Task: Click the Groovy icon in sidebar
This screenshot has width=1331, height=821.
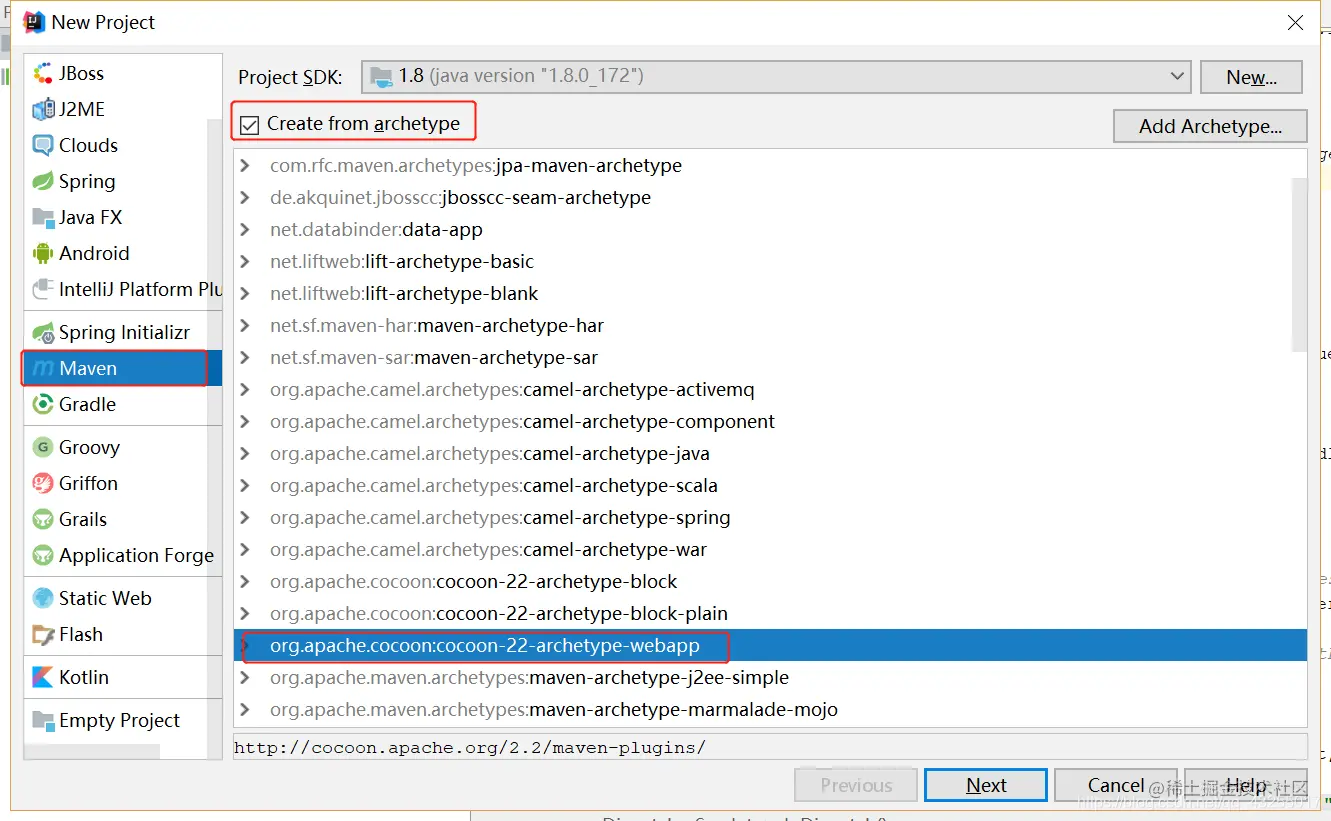Action: pos(42,447)
